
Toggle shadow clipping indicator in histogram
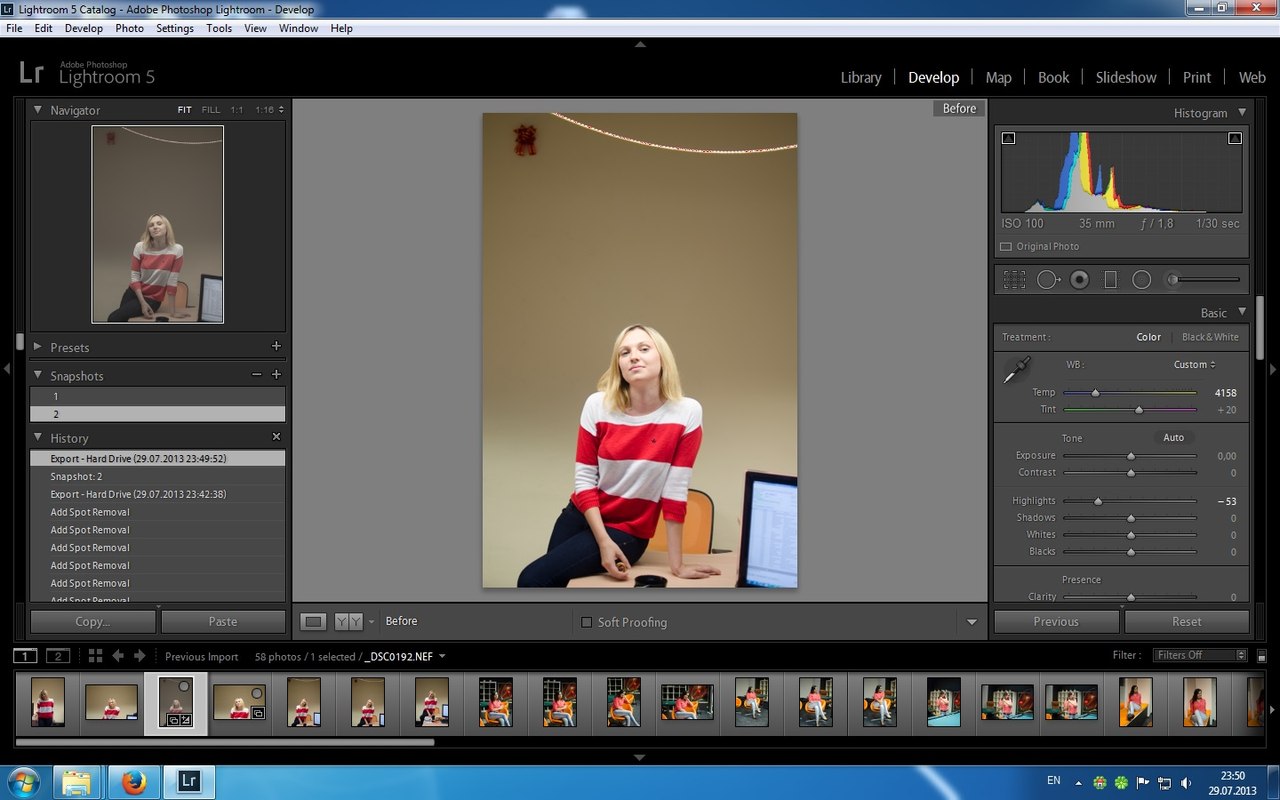[x=1008, y=138]
